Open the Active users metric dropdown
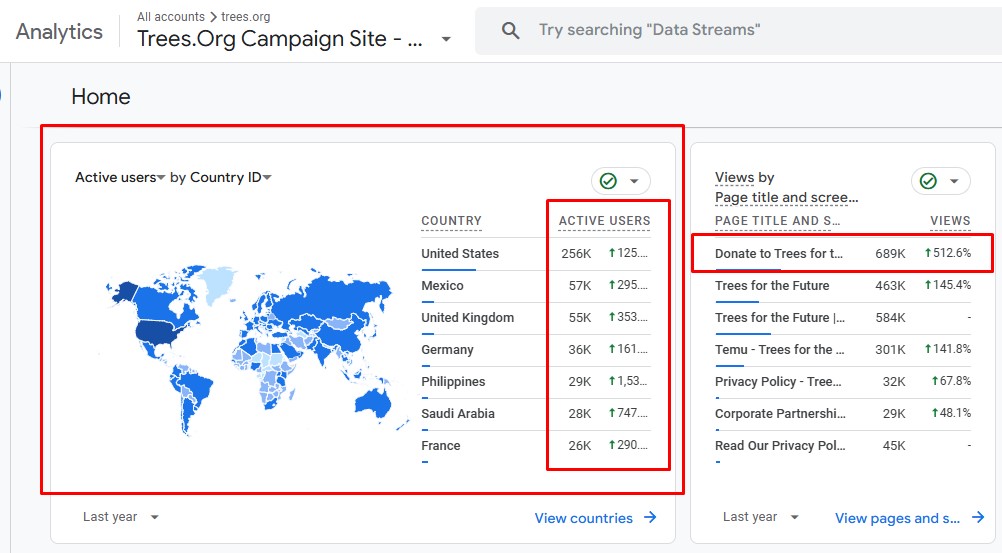The height and width of the screenshot is (553, 1002). pyautogui.click(x=120, y=177)
